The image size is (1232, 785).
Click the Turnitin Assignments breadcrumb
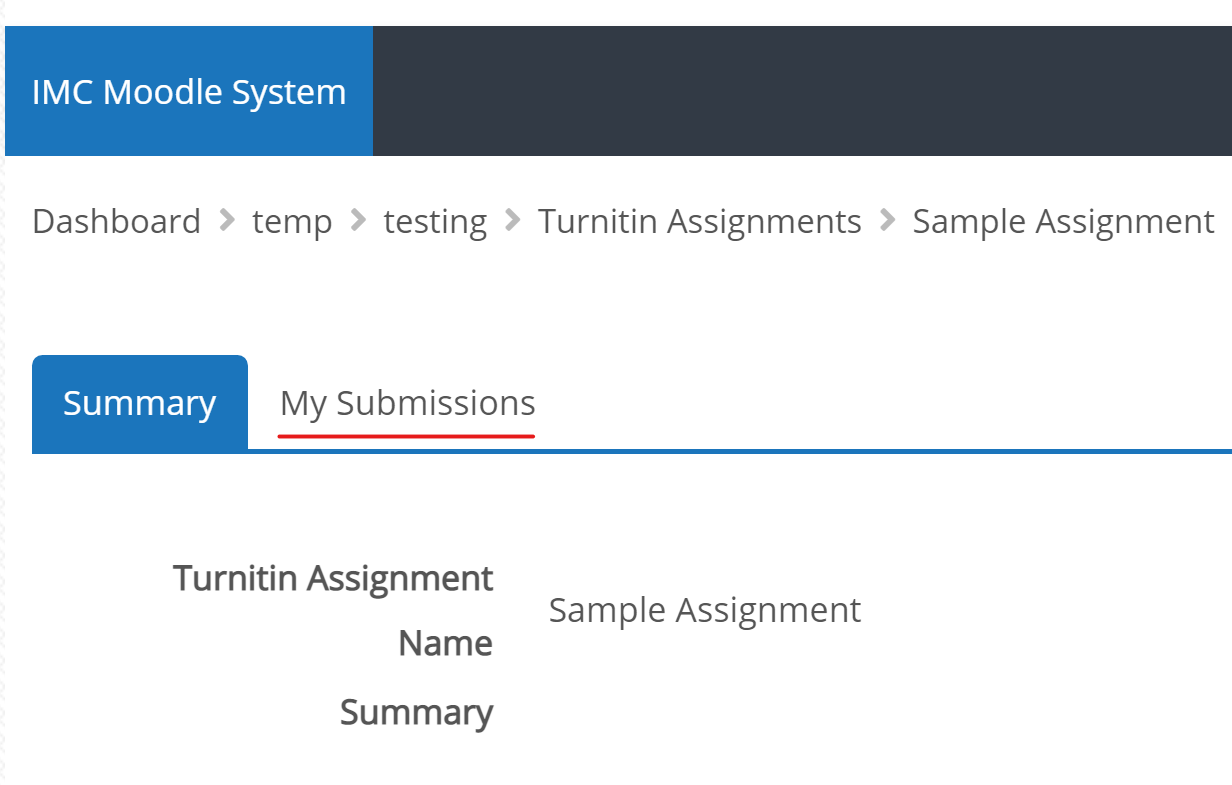[x=699, y=221]
